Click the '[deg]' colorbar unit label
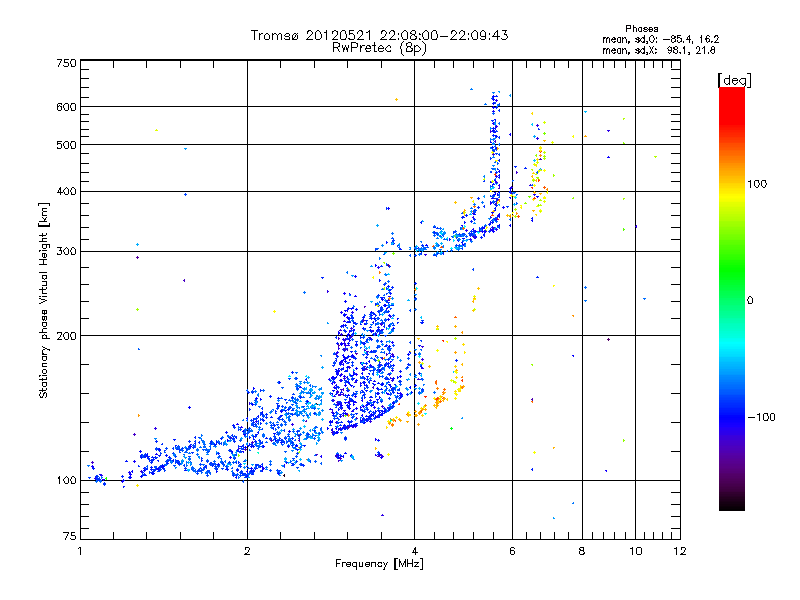The height and width of the screenshot is (600, 800). click(734, 80)
